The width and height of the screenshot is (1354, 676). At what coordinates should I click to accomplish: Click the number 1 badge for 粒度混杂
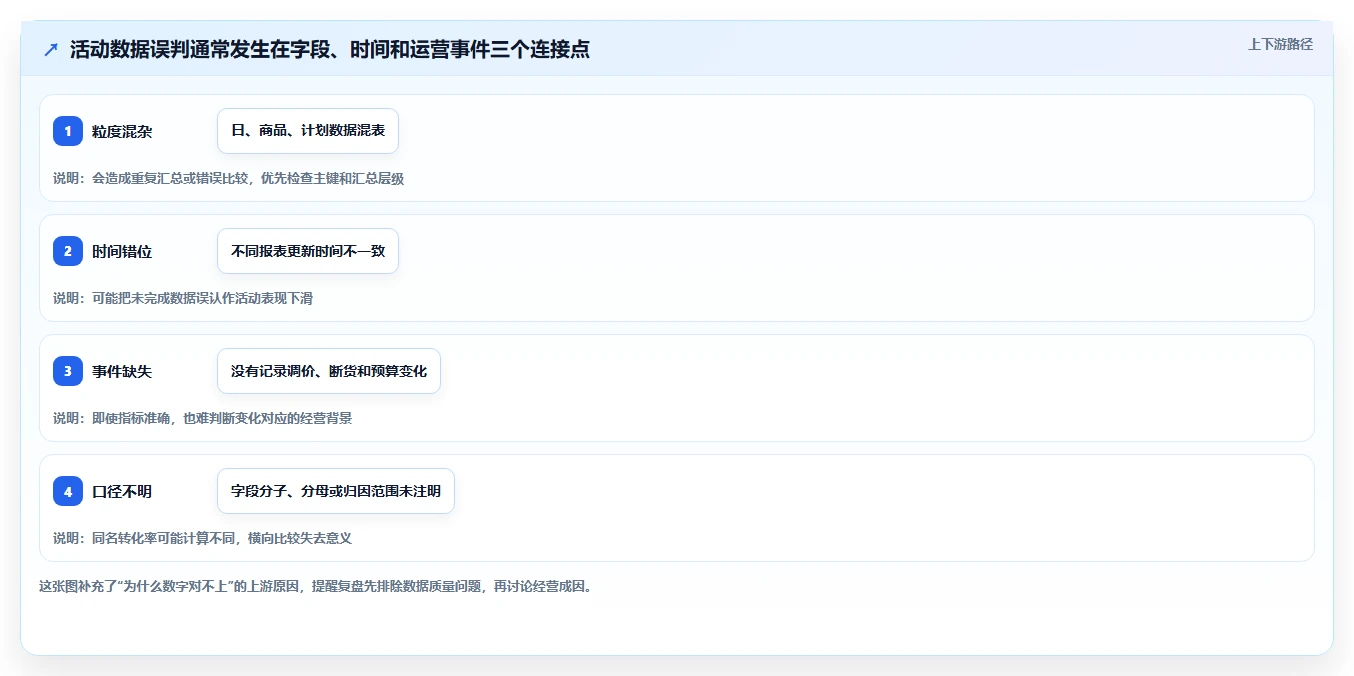(x=68, y=131)
